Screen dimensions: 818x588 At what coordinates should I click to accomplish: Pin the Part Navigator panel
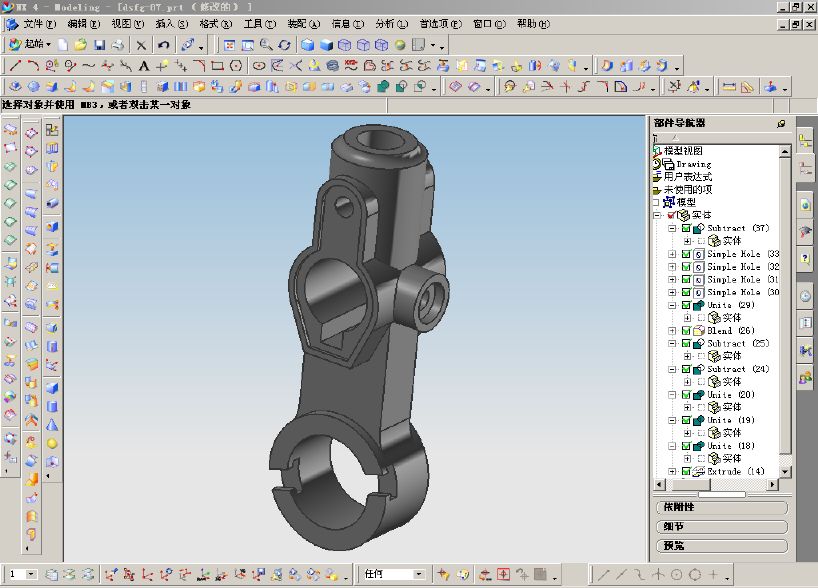coord(781,124)
